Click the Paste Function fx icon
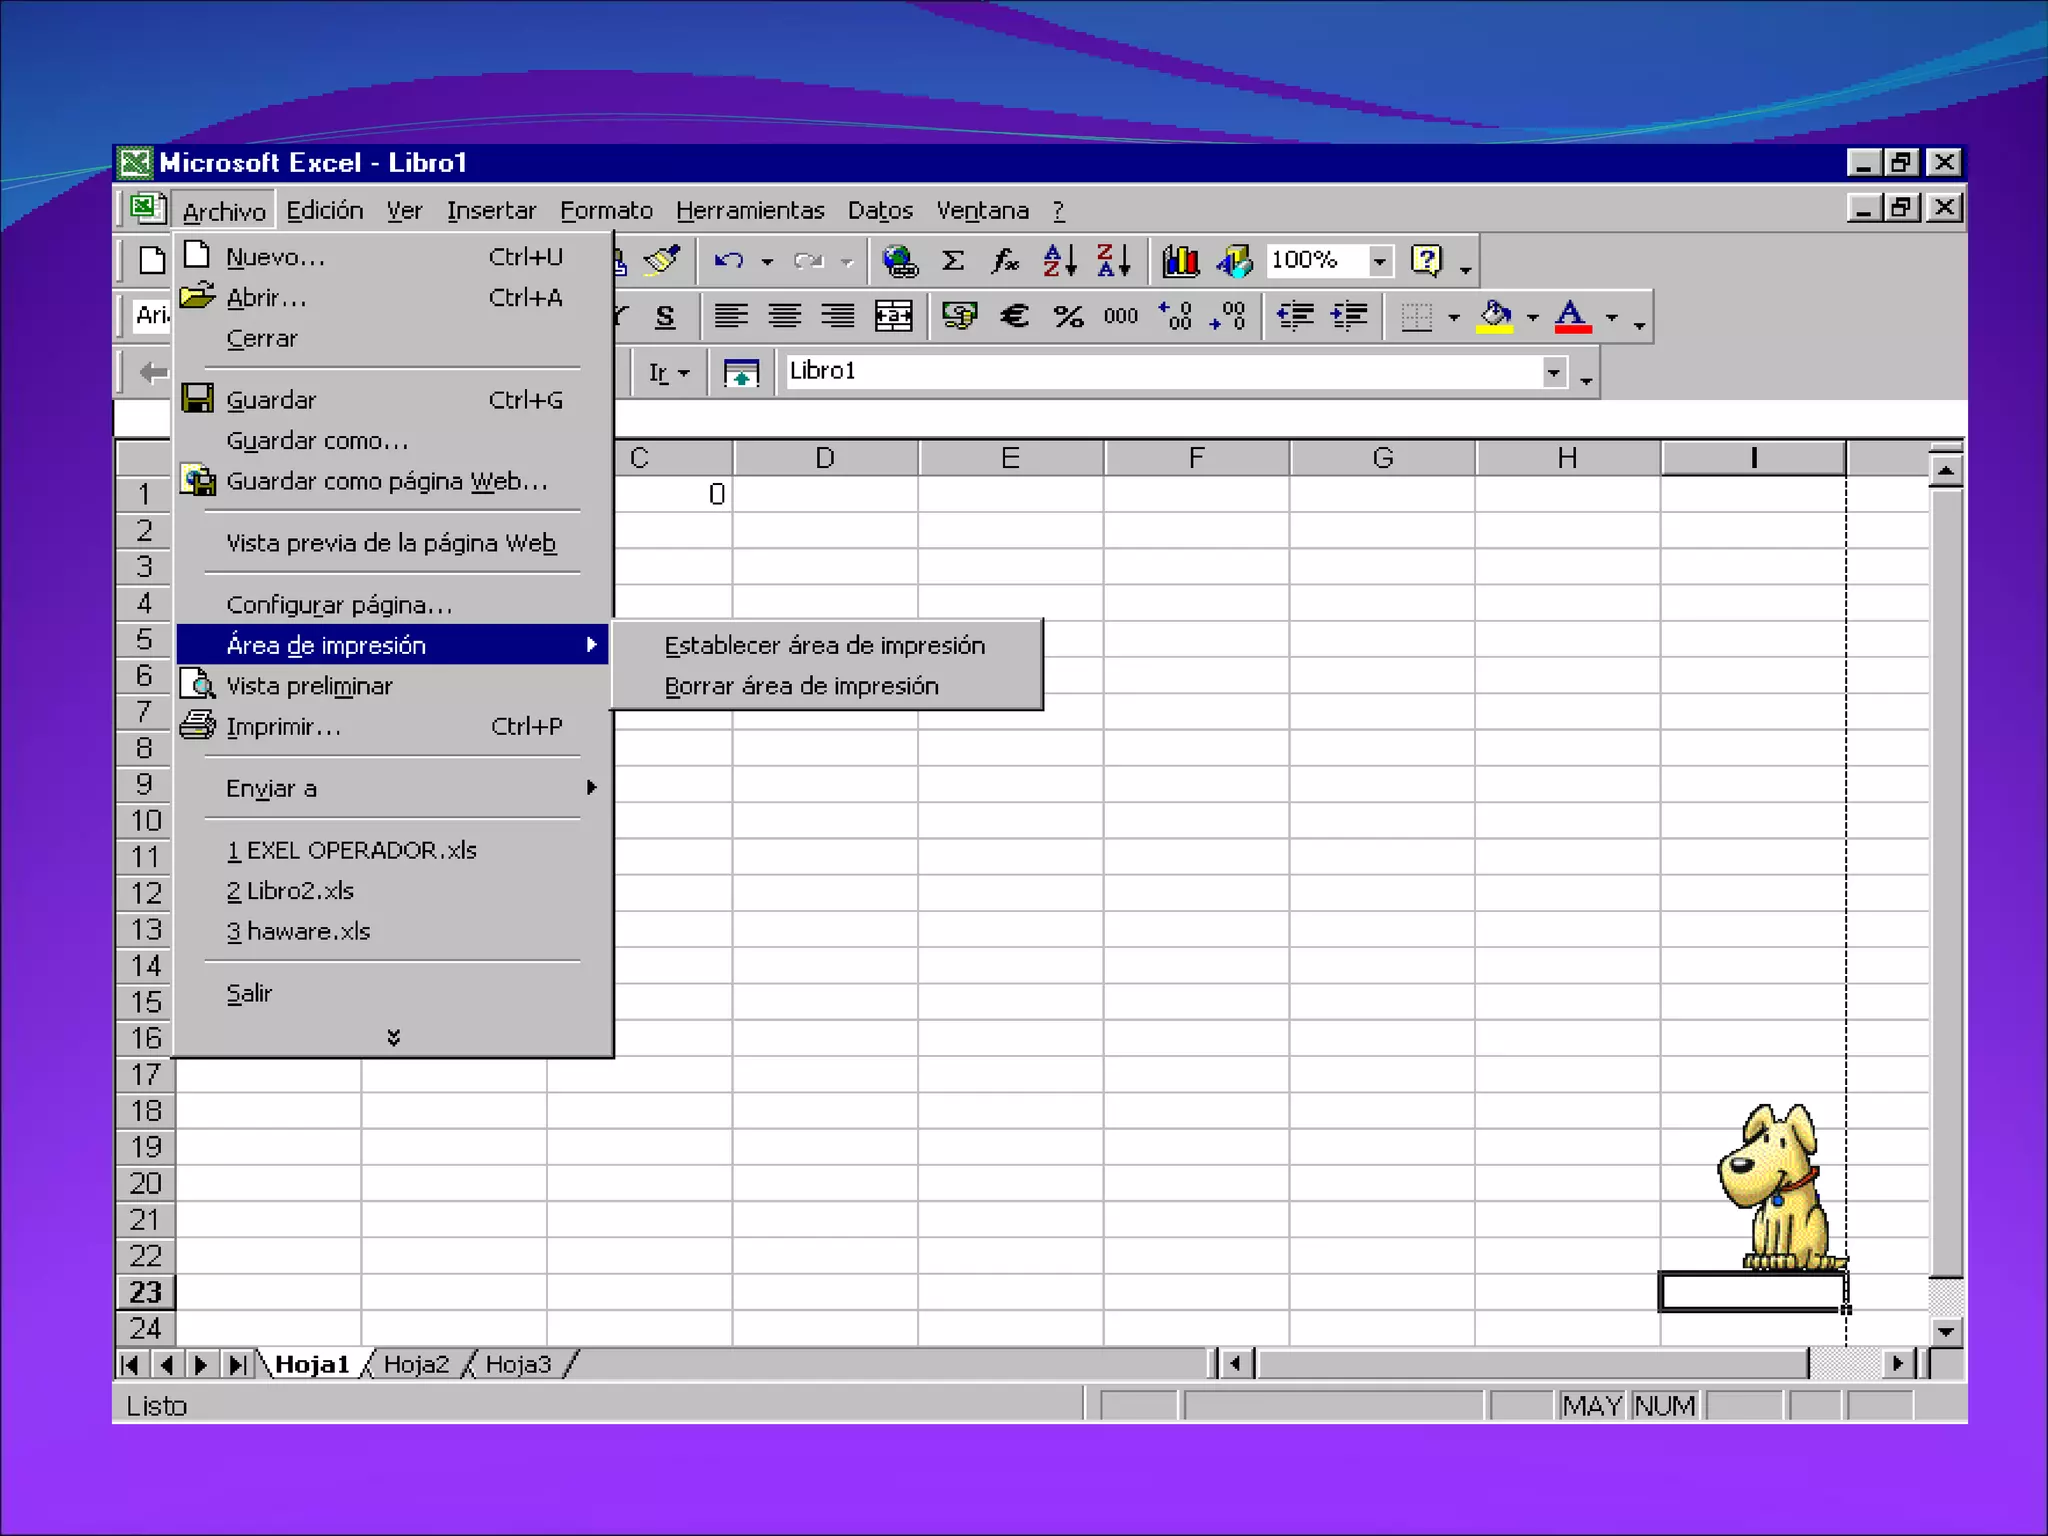 click(1005, 261)
